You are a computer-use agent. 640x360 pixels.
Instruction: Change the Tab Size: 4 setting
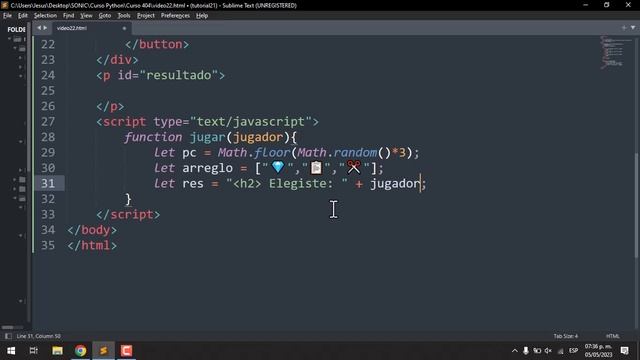tap(566, 336)
